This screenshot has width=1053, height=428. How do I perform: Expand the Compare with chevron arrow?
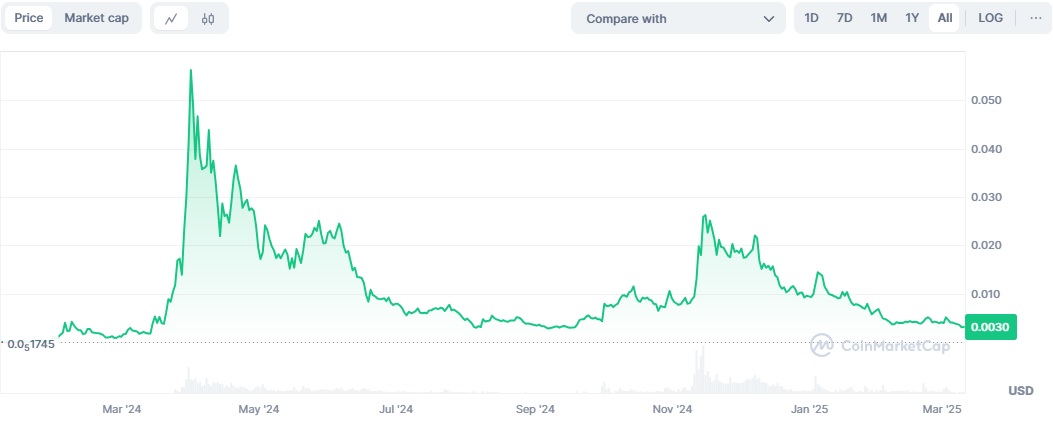(x=769, y=19)
